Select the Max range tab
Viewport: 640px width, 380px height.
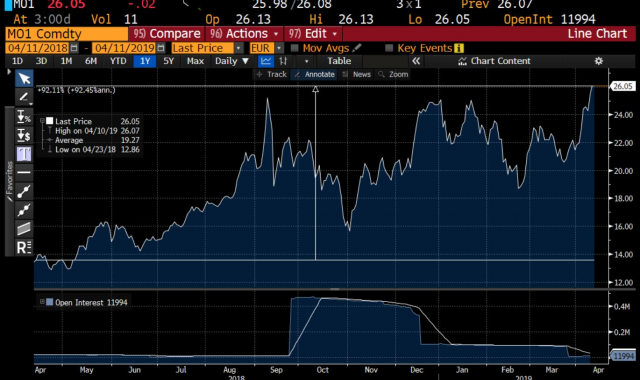[195, 61]
